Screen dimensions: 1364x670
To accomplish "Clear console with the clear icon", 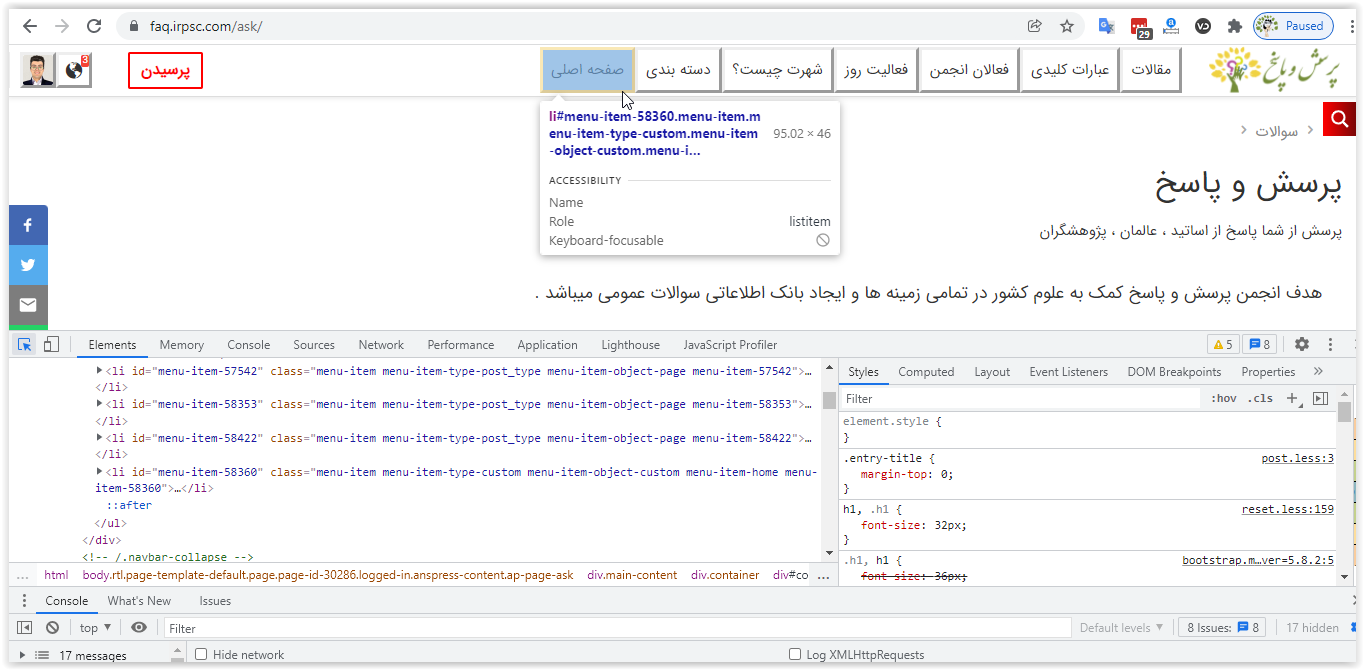I will tap(52, 628).
